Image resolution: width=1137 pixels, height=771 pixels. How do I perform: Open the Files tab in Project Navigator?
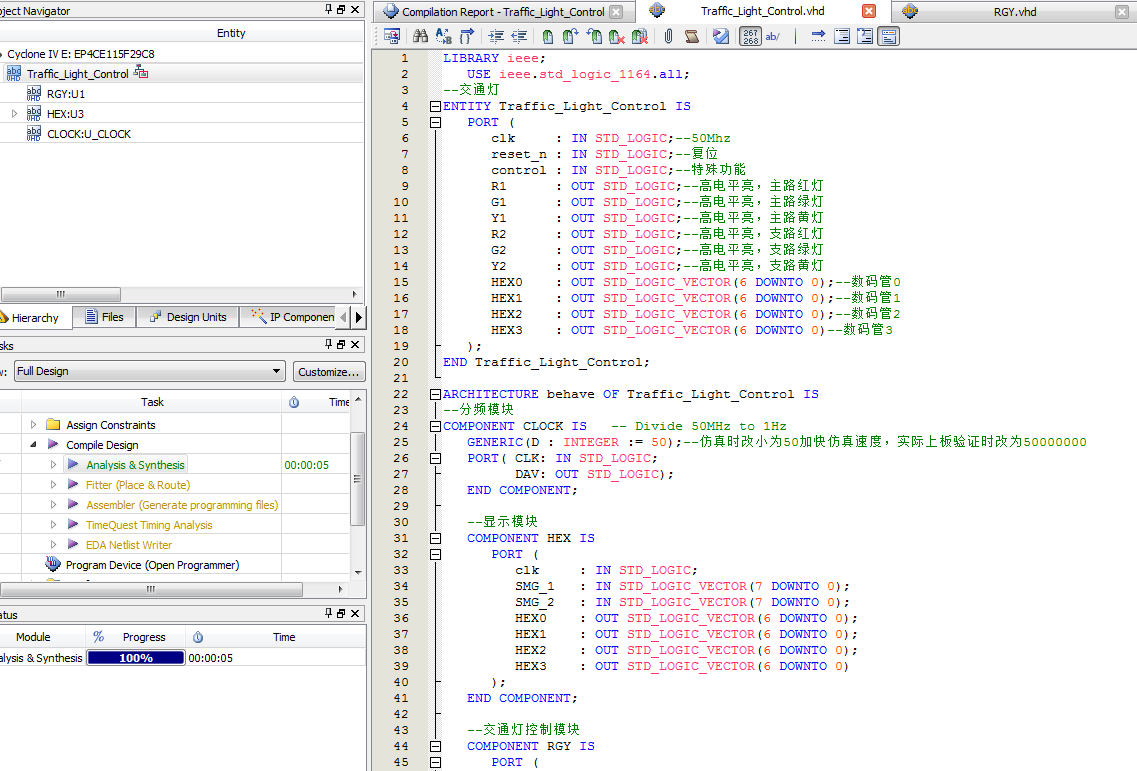tap(104, 317)
